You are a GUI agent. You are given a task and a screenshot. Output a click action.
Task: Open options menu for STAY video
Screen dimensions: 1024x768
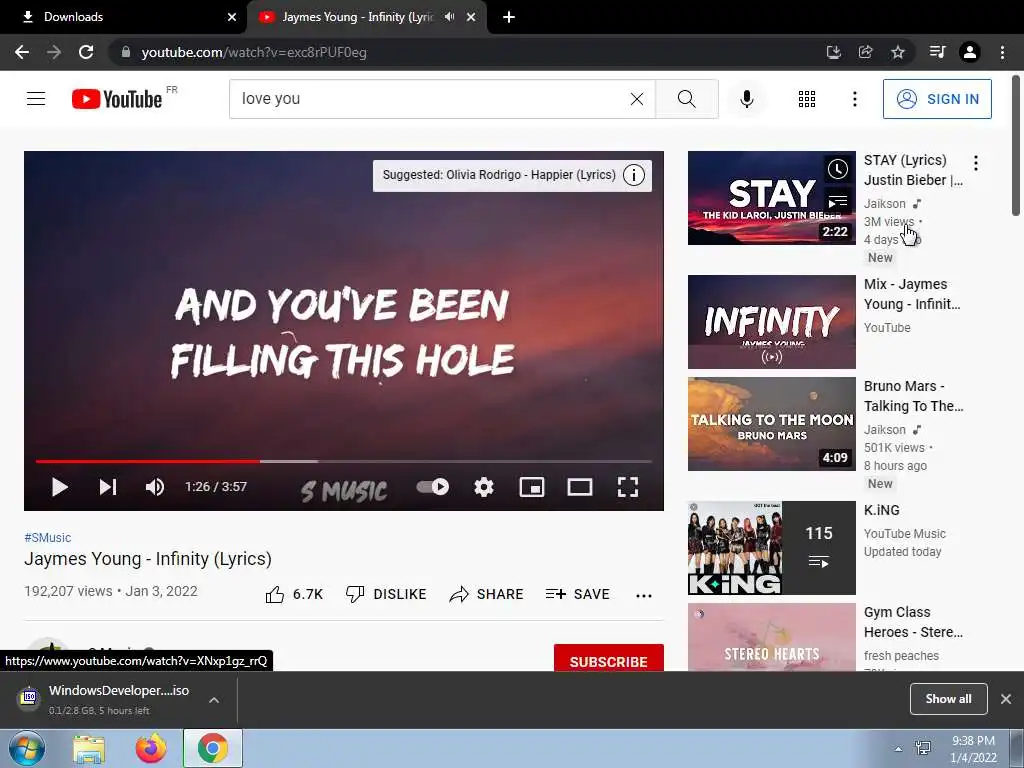(976, 163)
